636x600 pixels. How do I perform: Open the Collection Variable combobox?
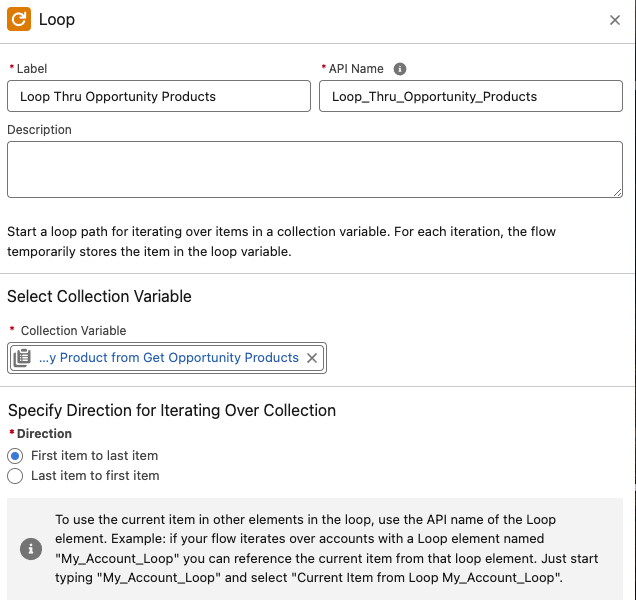click(167, 358)
